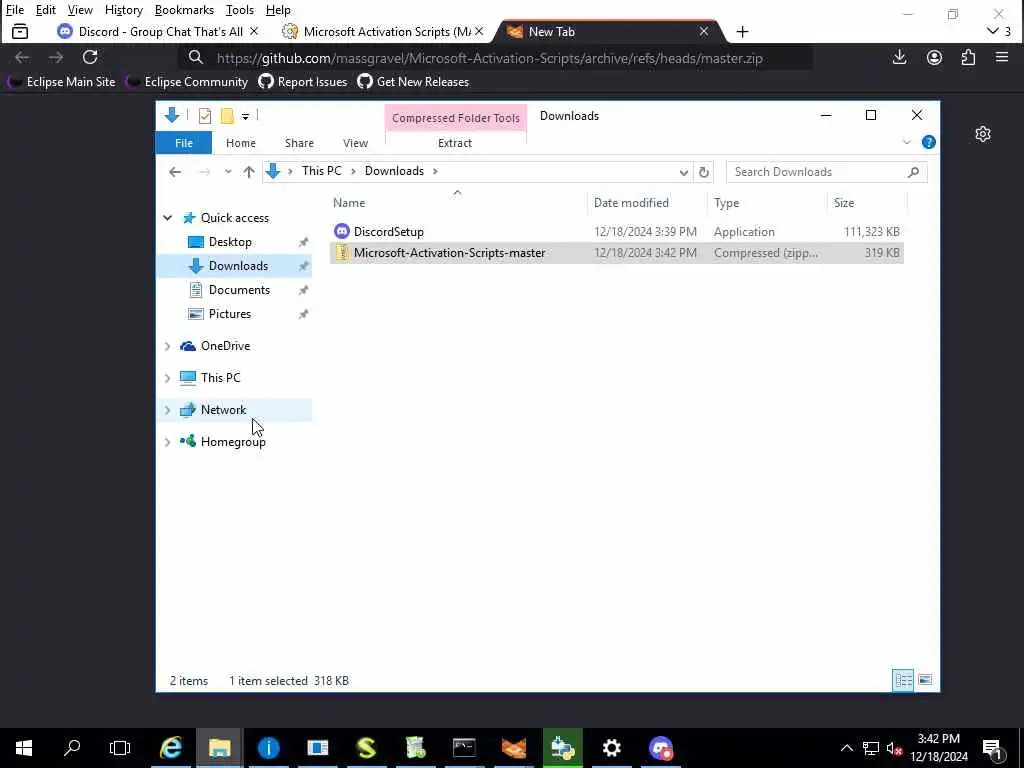The width and height of the screenshot is (1024, 768).
Task: Show hidden system tray icons
Action: 846,748
